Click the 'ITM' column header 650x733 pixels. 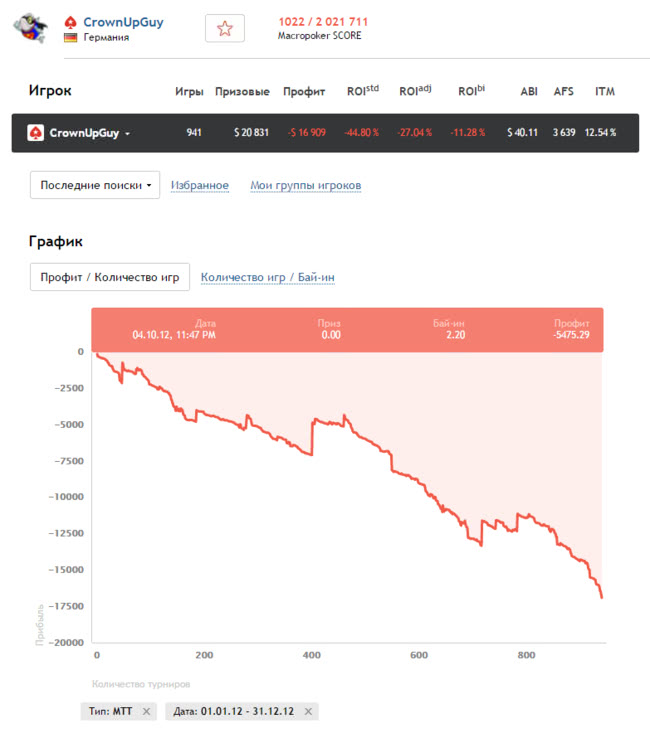pyautogui.click(x=605, y=92)
